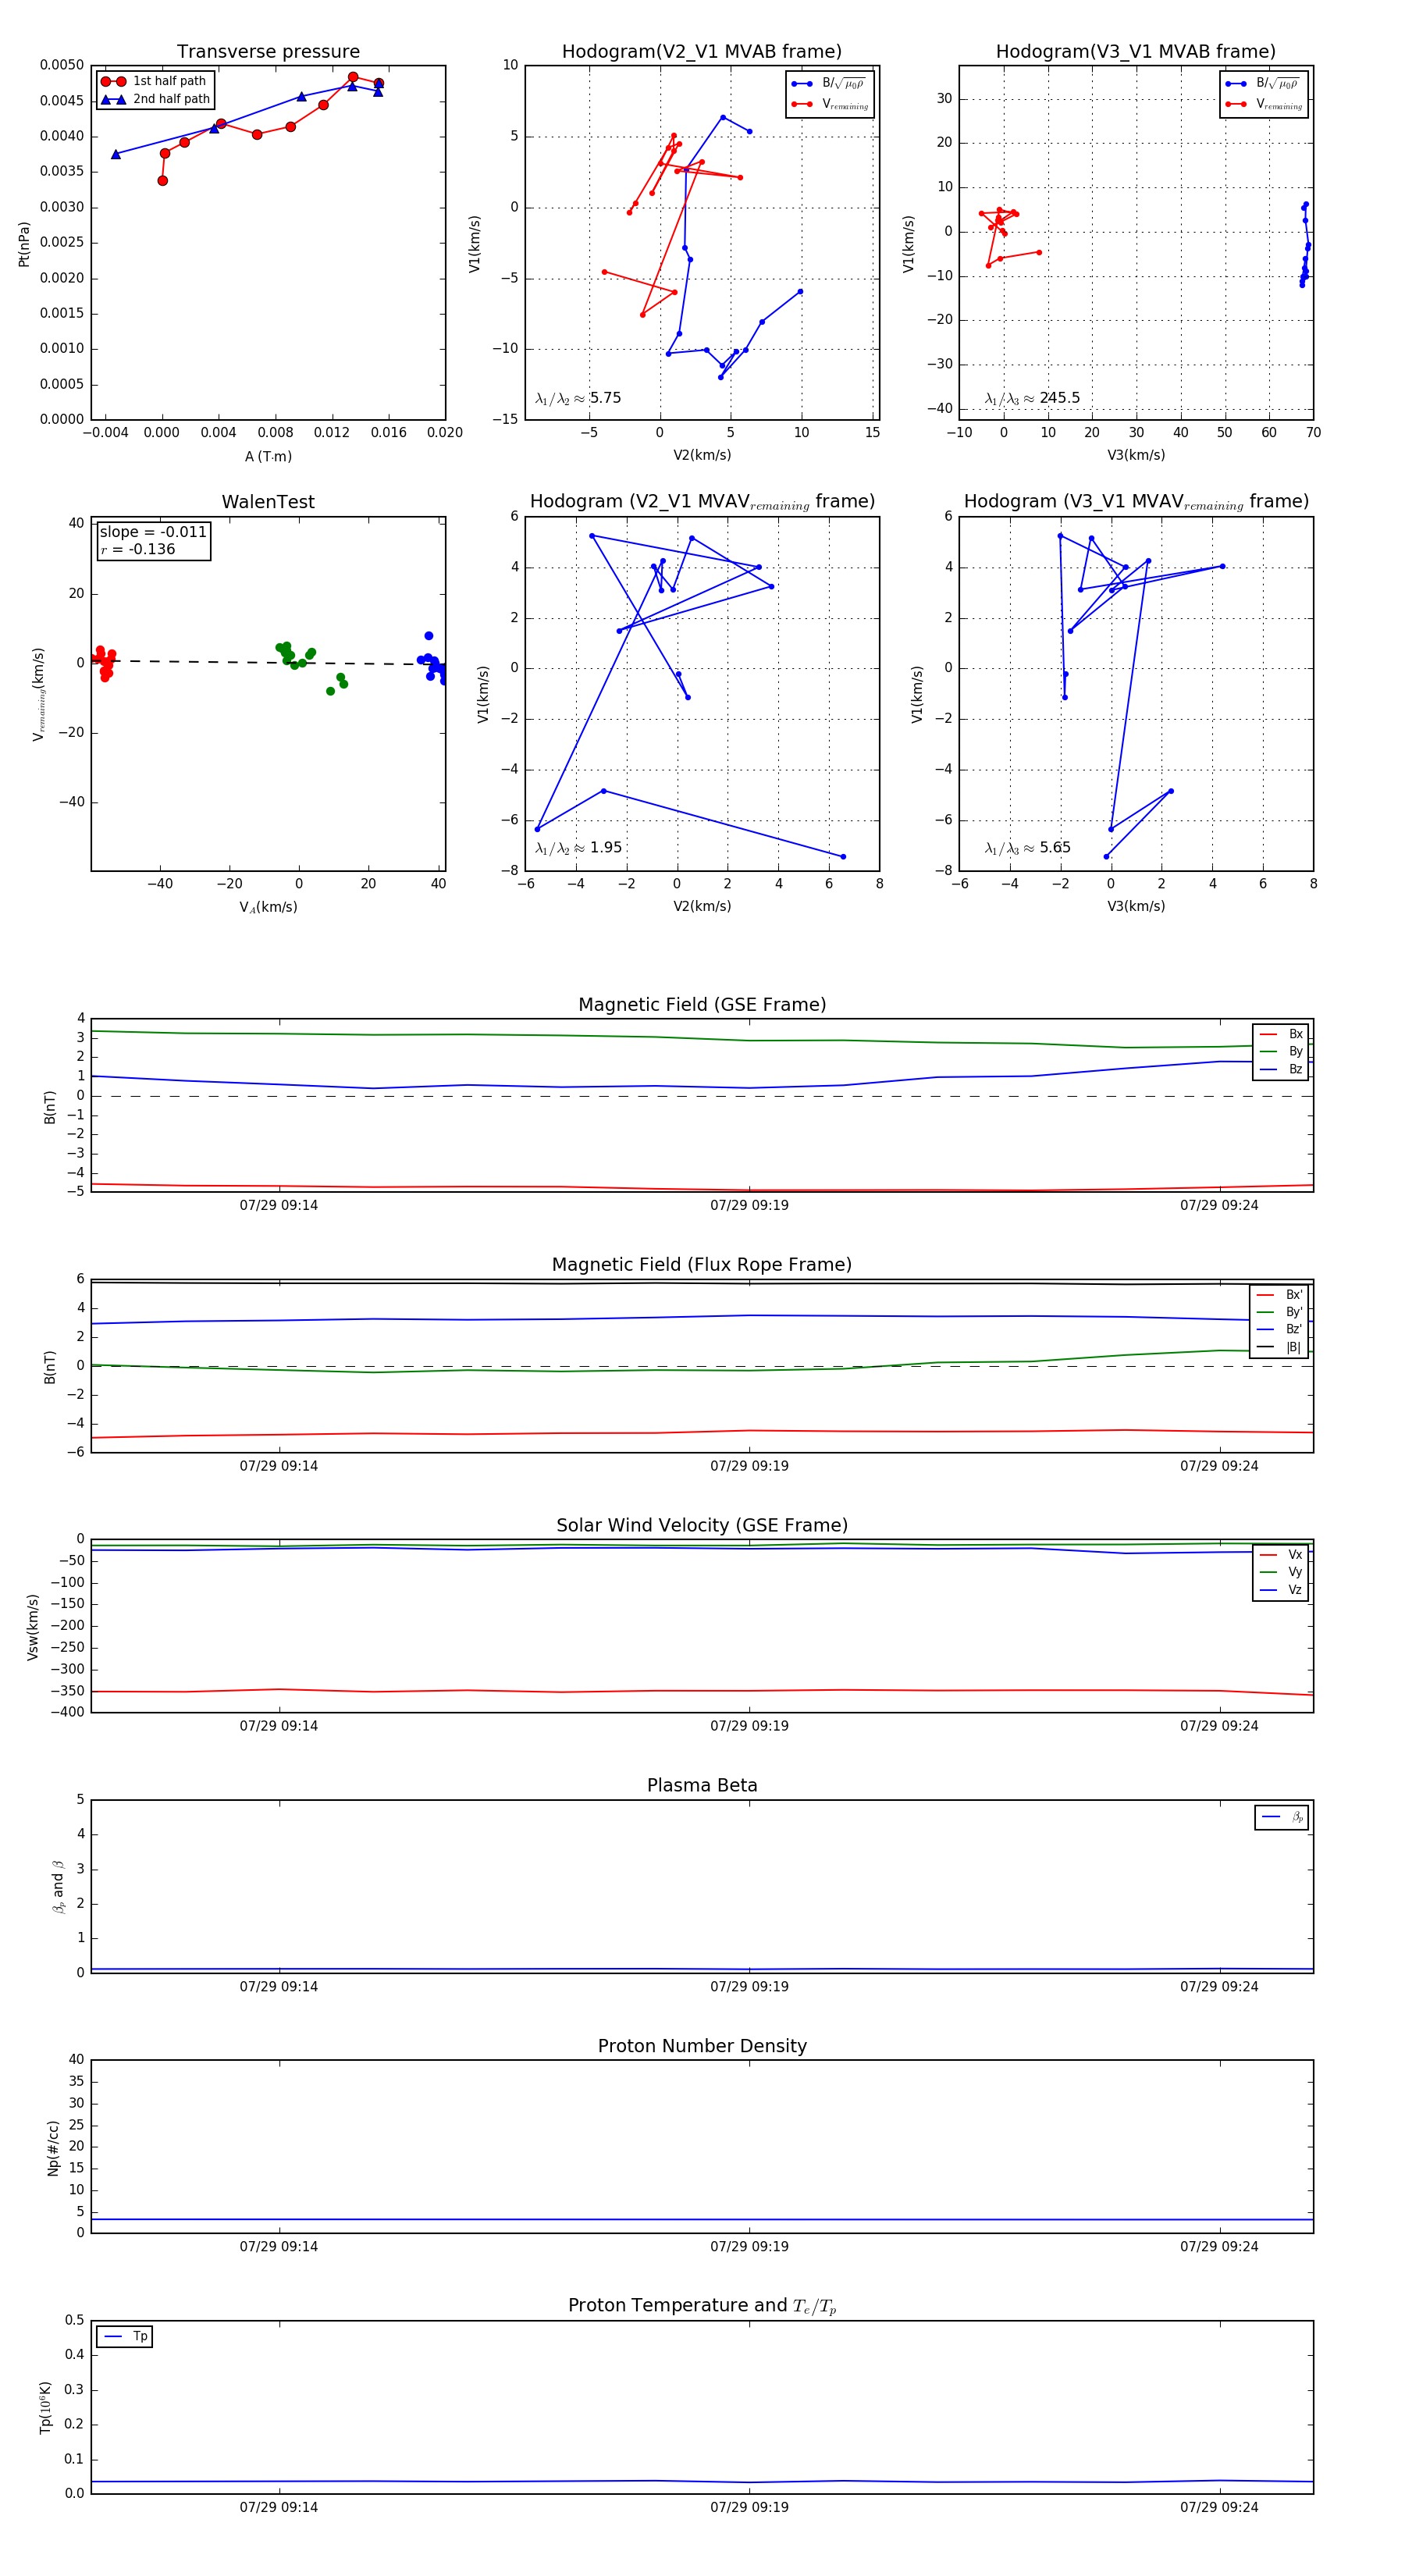Click the 'Bx' legend entry in GSE plot

1281,1034
